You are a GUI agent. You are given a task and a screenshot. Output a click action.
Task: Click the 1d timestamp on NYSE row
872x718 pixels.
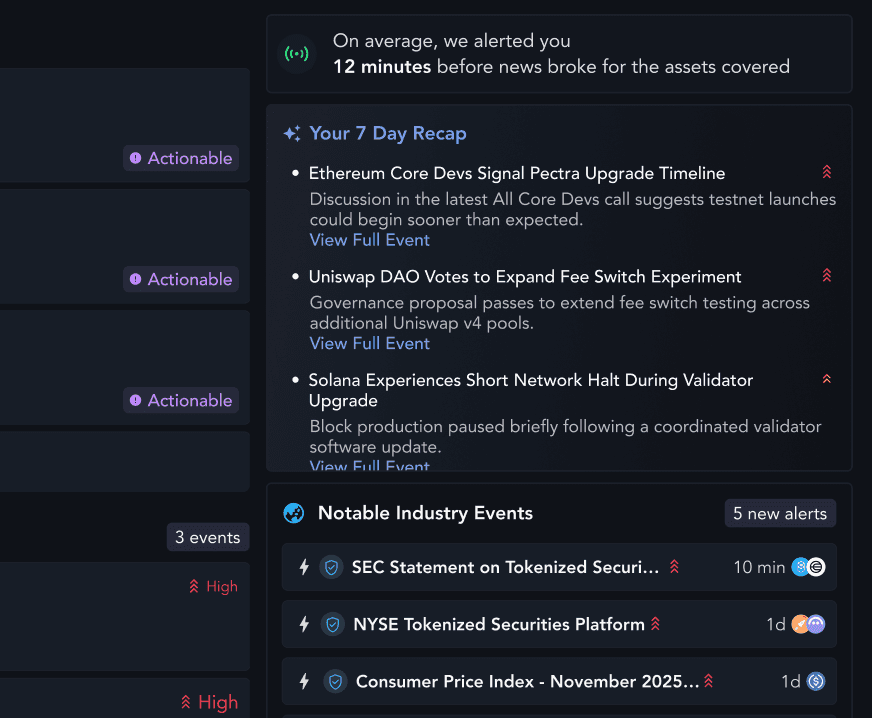click(x=776, y=625)
